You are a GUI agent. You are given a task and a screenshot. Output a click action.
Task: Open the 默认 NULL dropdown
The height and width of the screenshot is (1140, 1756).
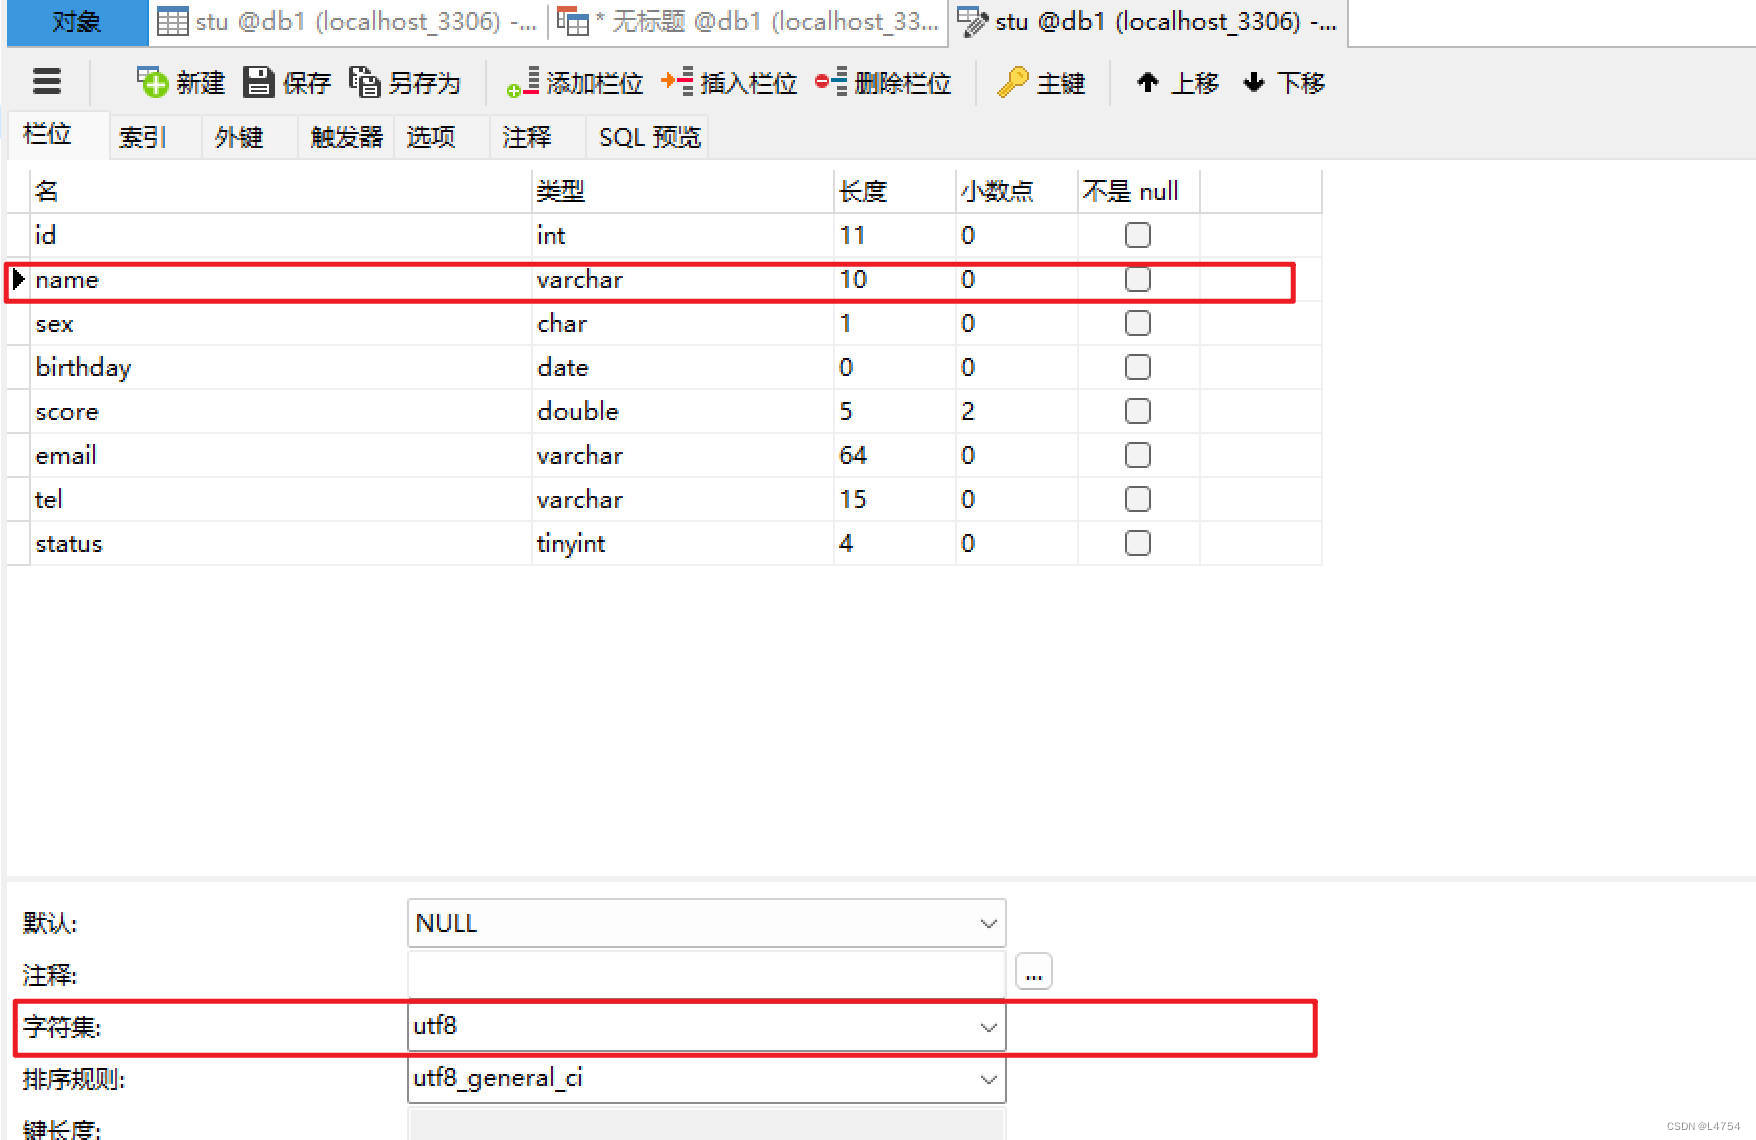(988, 923)
